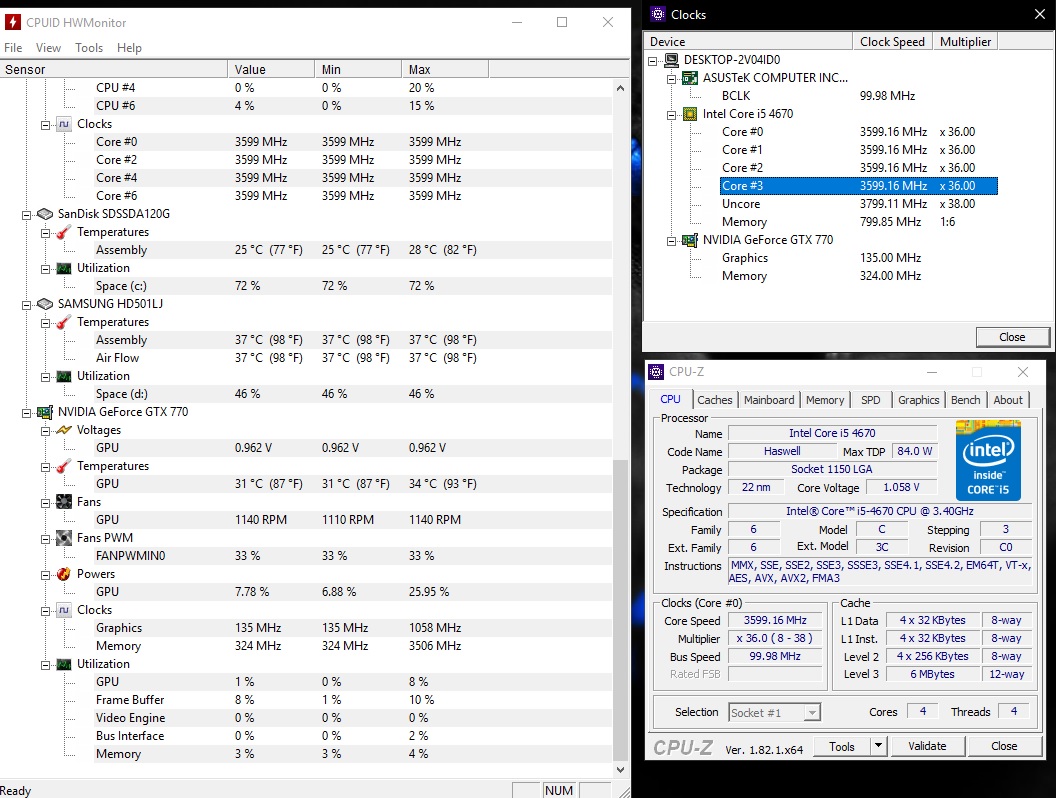
Task: Click the Voltages lightning icon under GTX 770
Action: point(64,430)
